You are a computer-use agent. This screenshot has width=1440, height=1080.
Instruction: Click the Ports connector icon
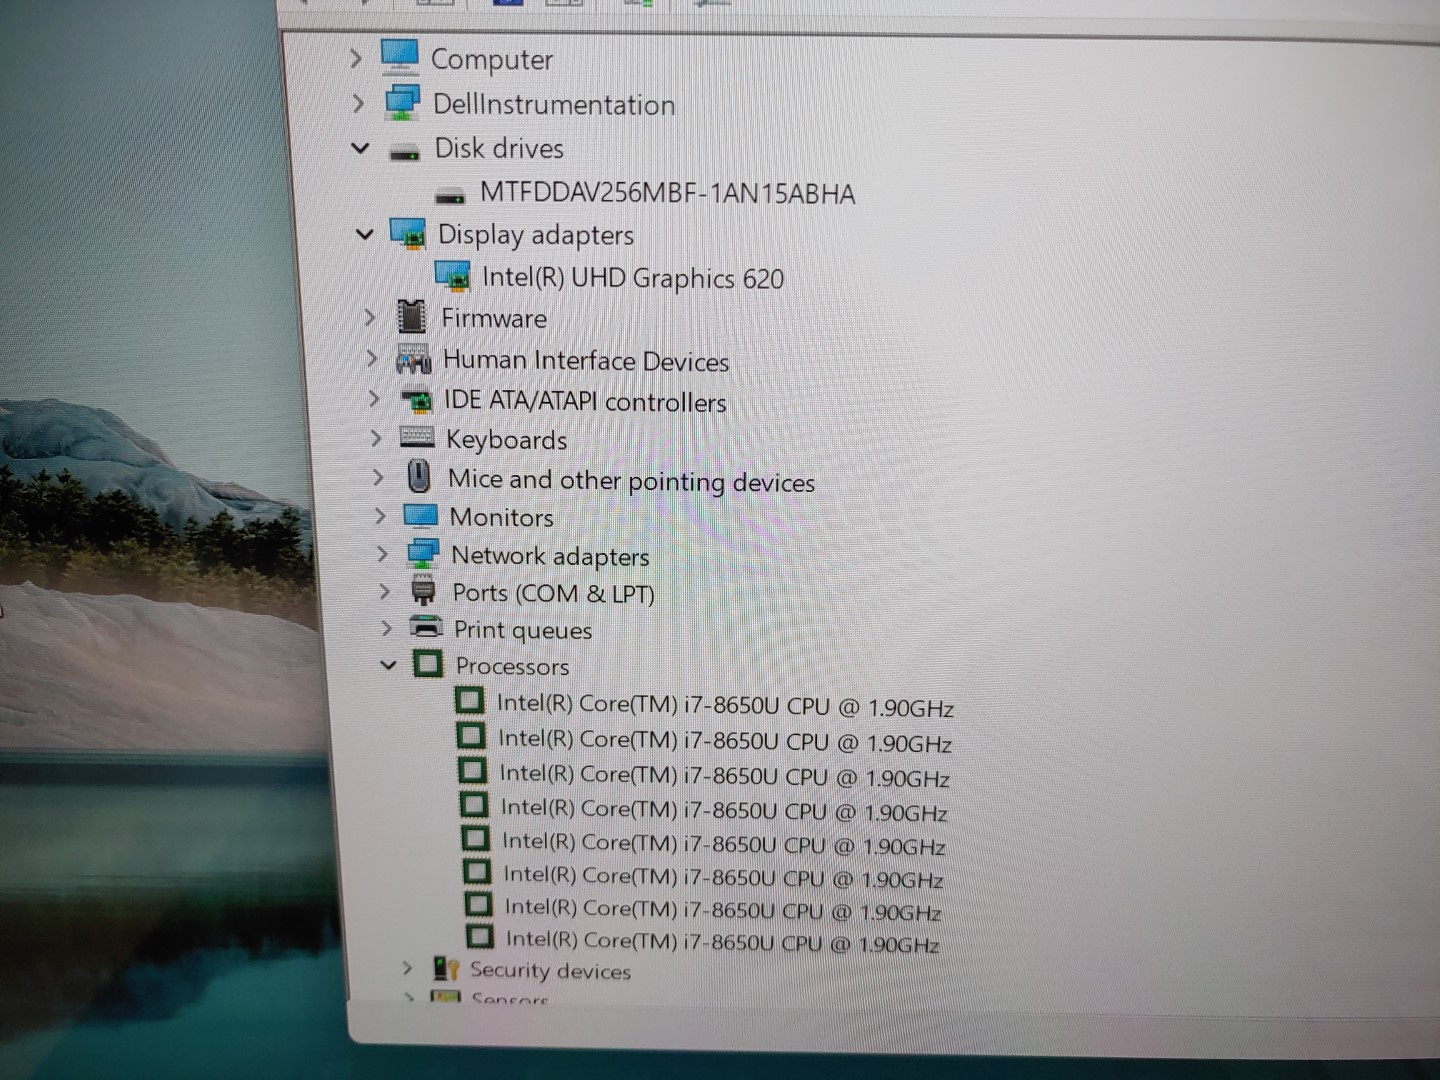(x=424, y=591)
